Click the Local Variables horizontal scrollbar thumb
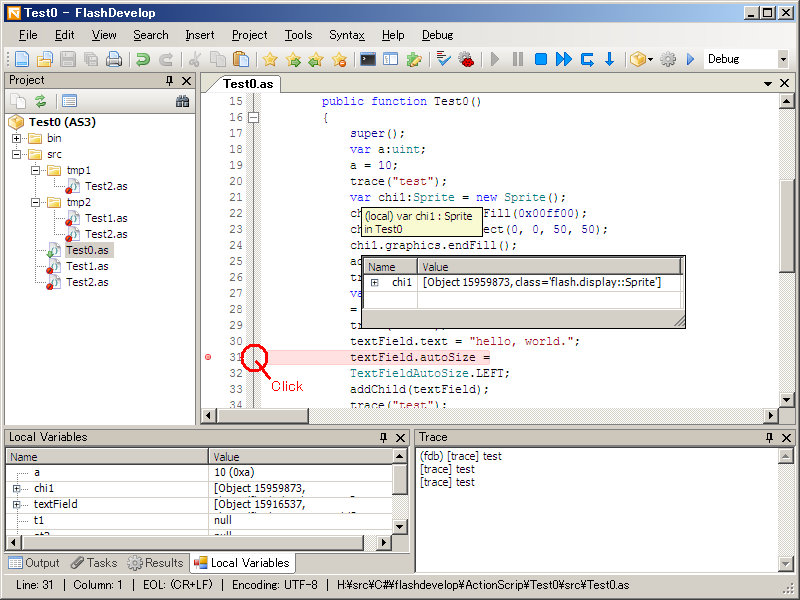 click(x=193, y=542)
